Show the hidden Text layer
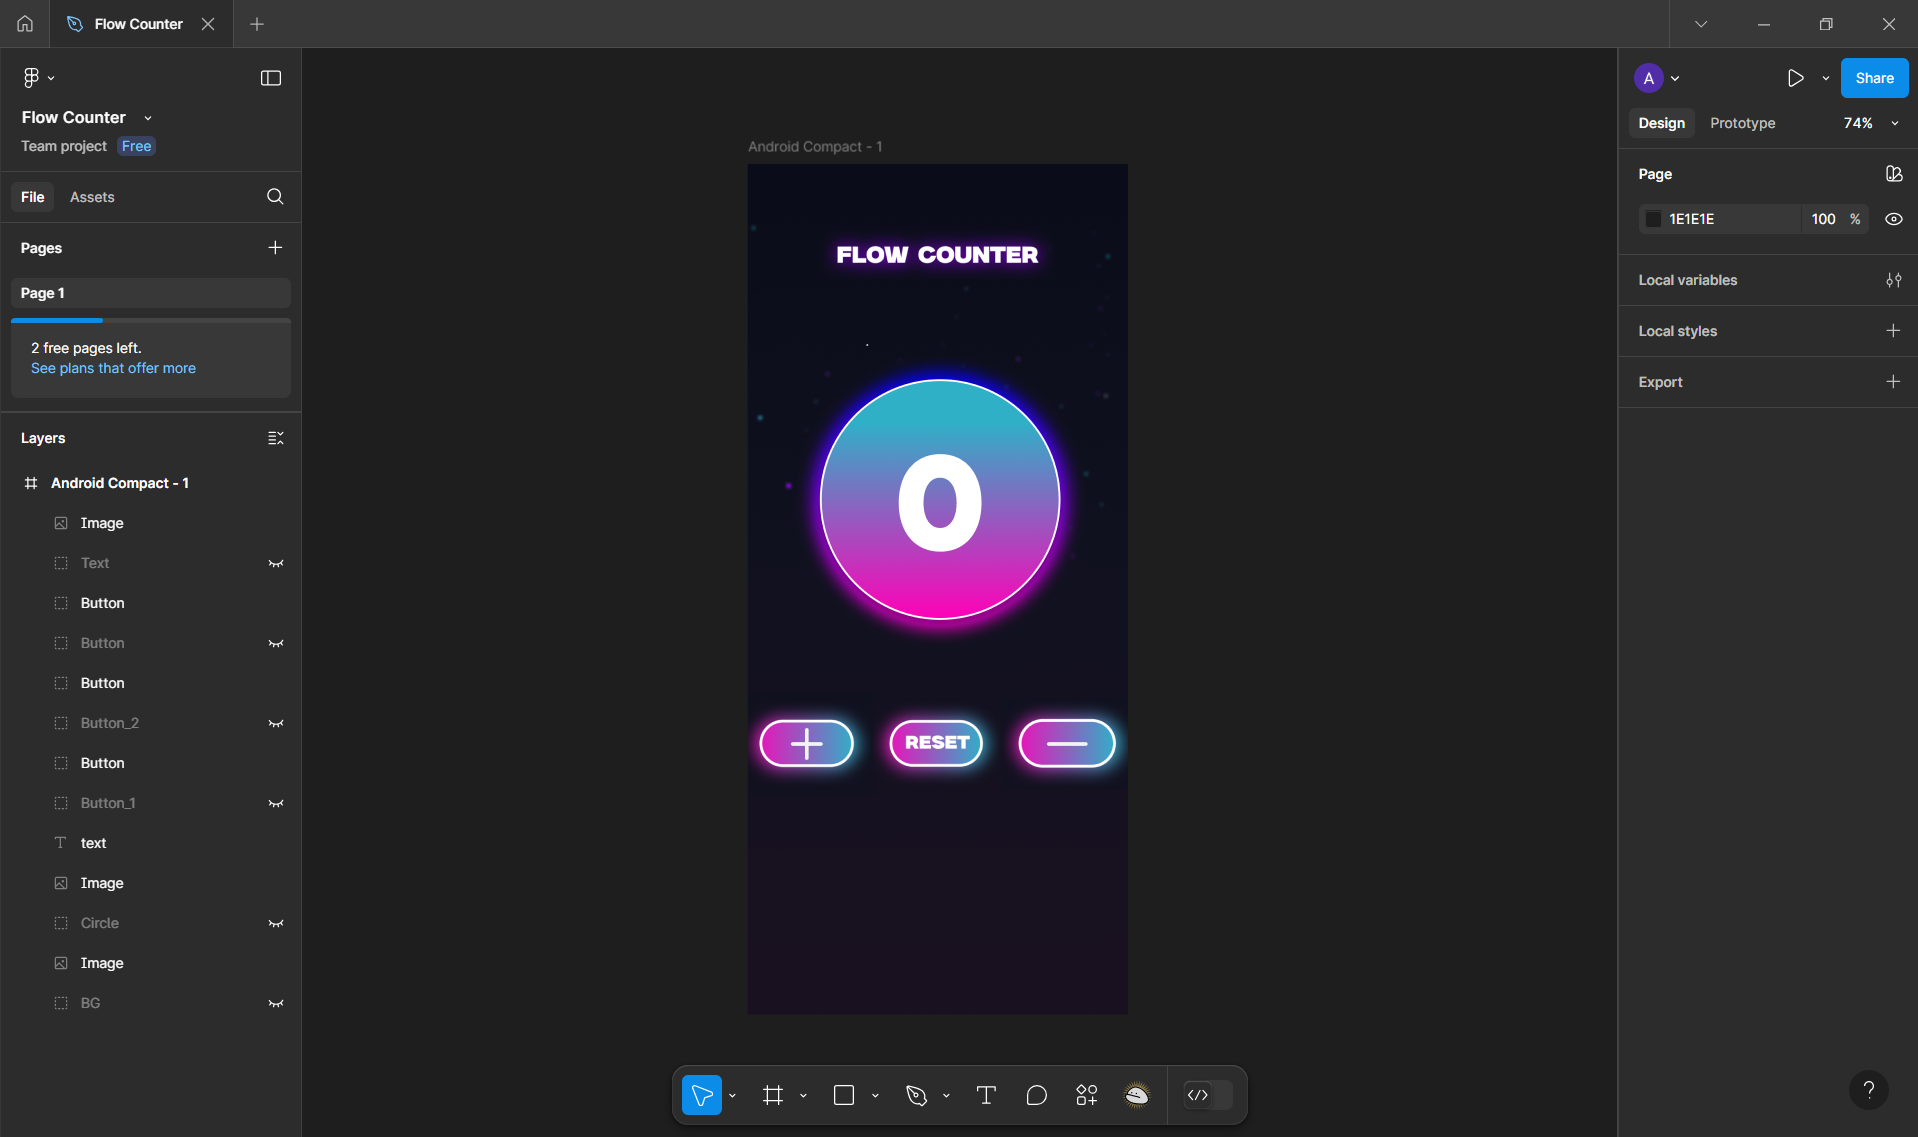This screenshot has width=1918, height=1137. point(276,563)
